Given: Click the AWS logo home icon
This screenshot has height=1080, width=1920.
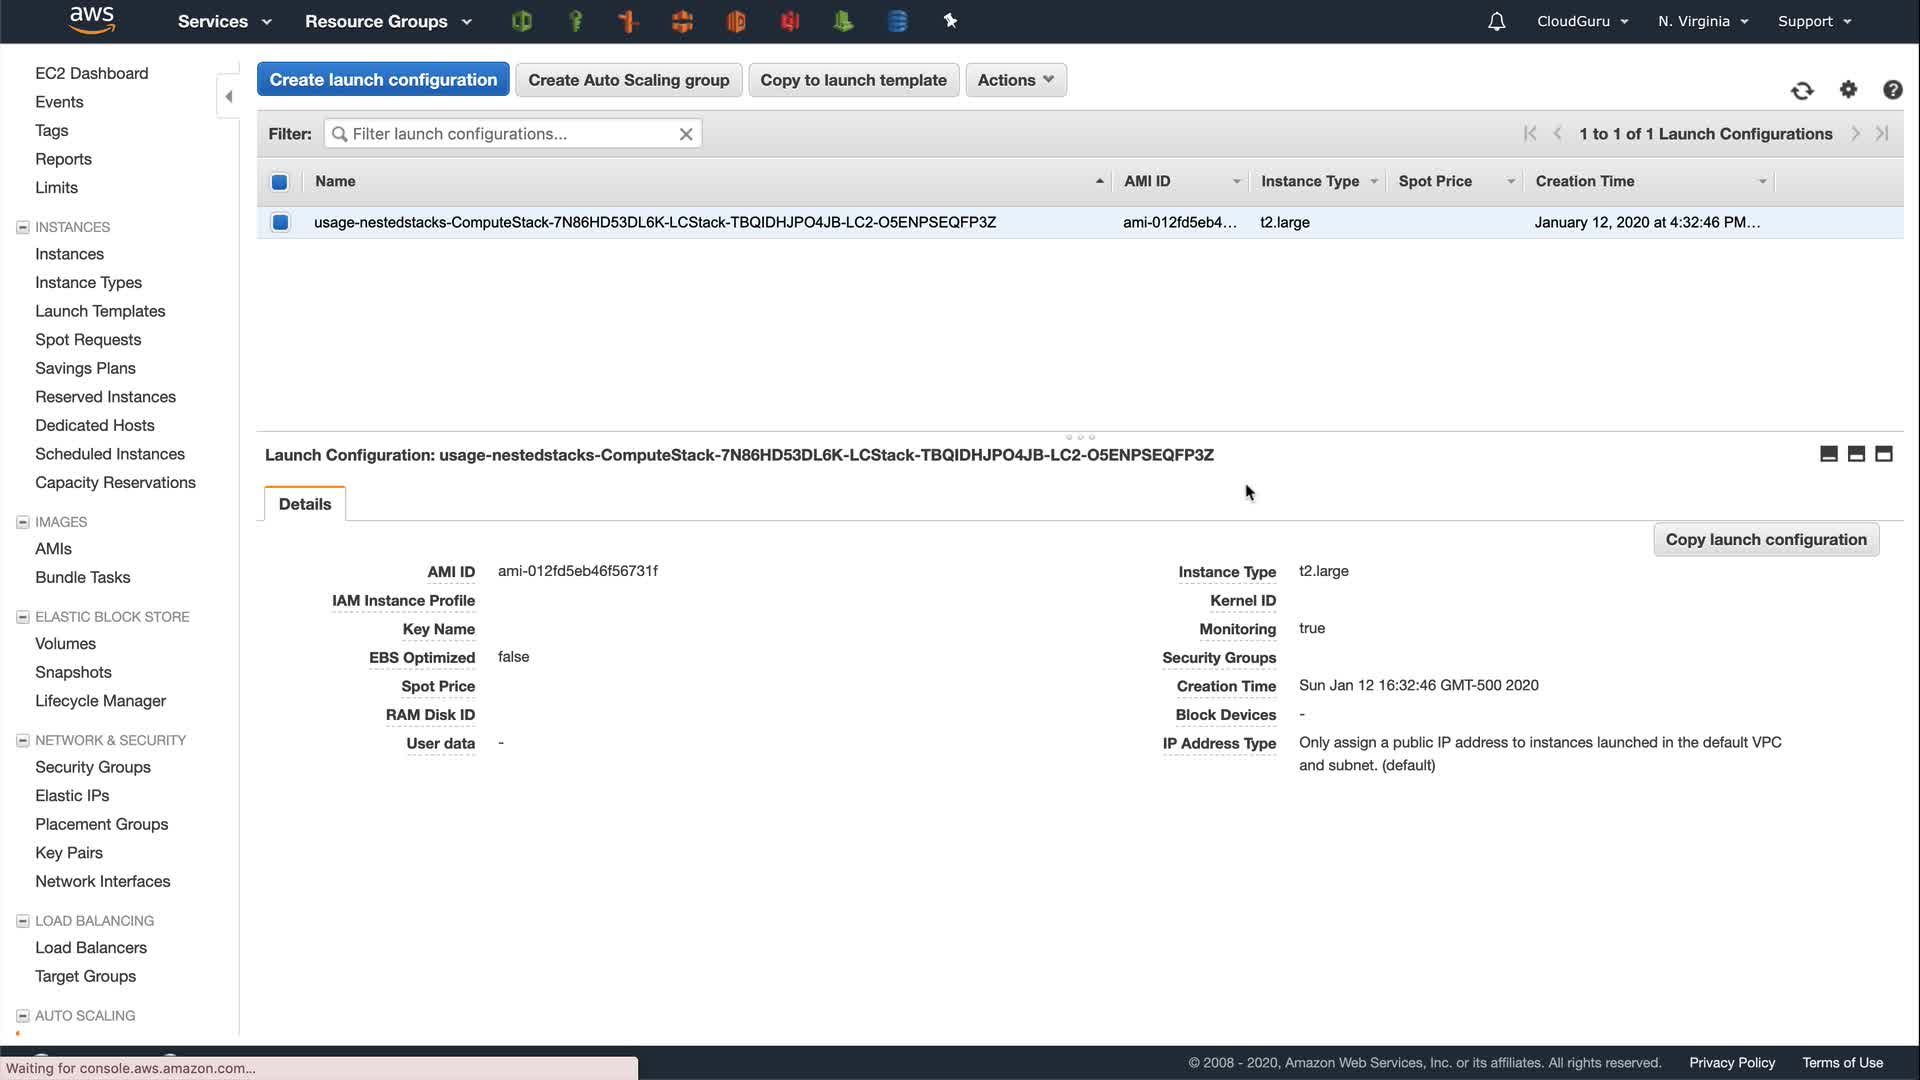Looking at the screenshot, I should [x=92, y=20].
